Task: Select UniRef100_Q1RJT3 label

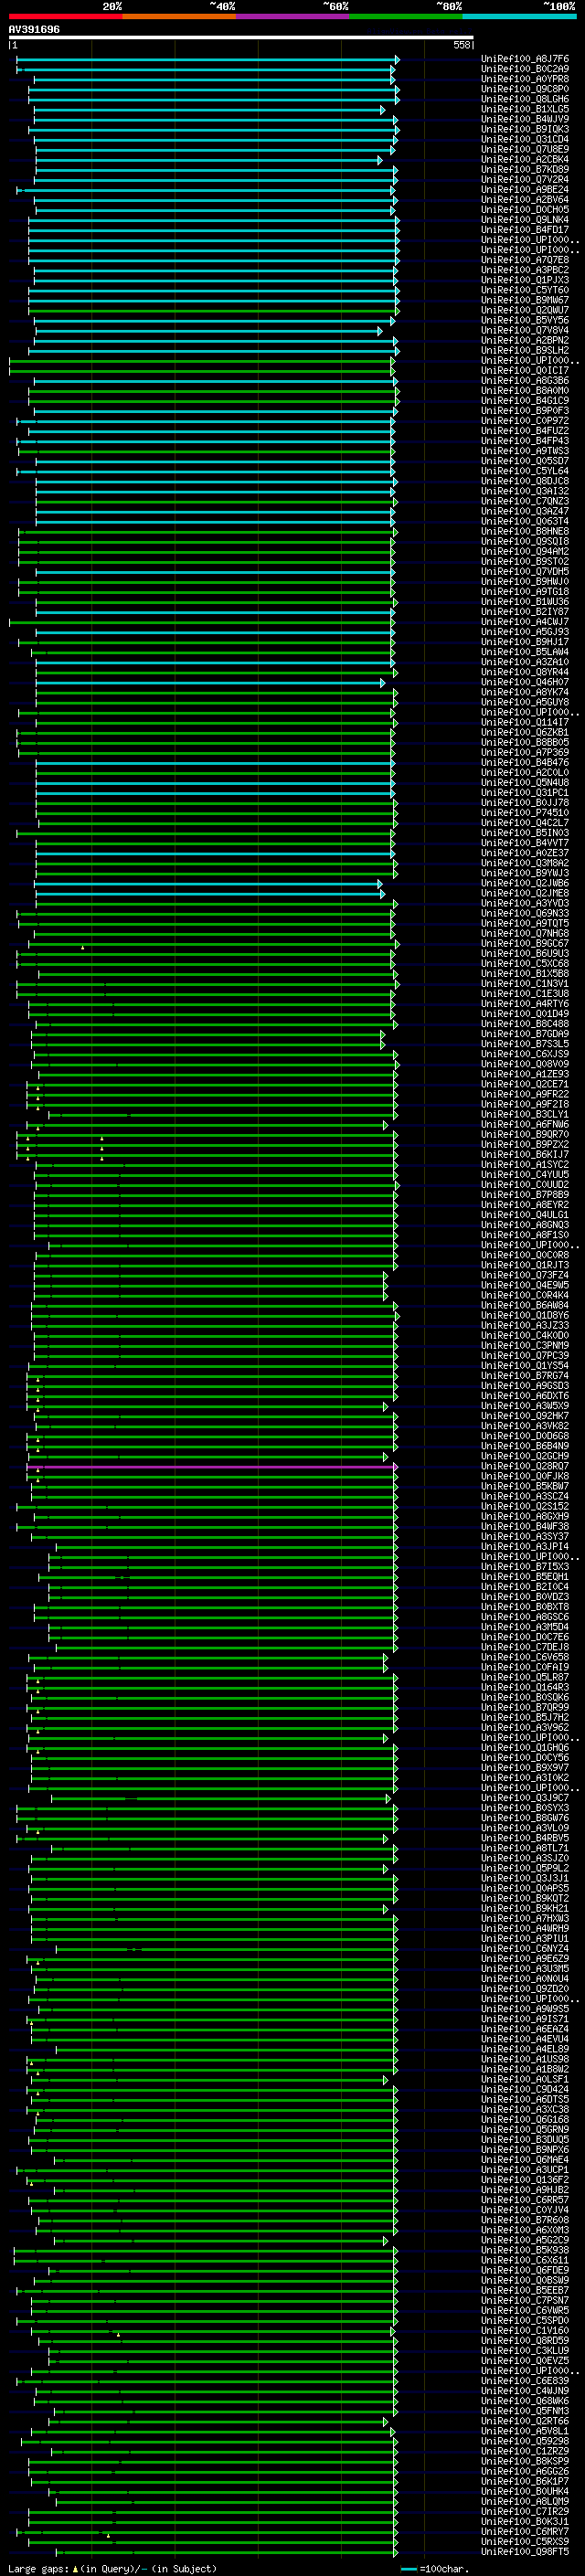Action: (x=525, y=1265)
